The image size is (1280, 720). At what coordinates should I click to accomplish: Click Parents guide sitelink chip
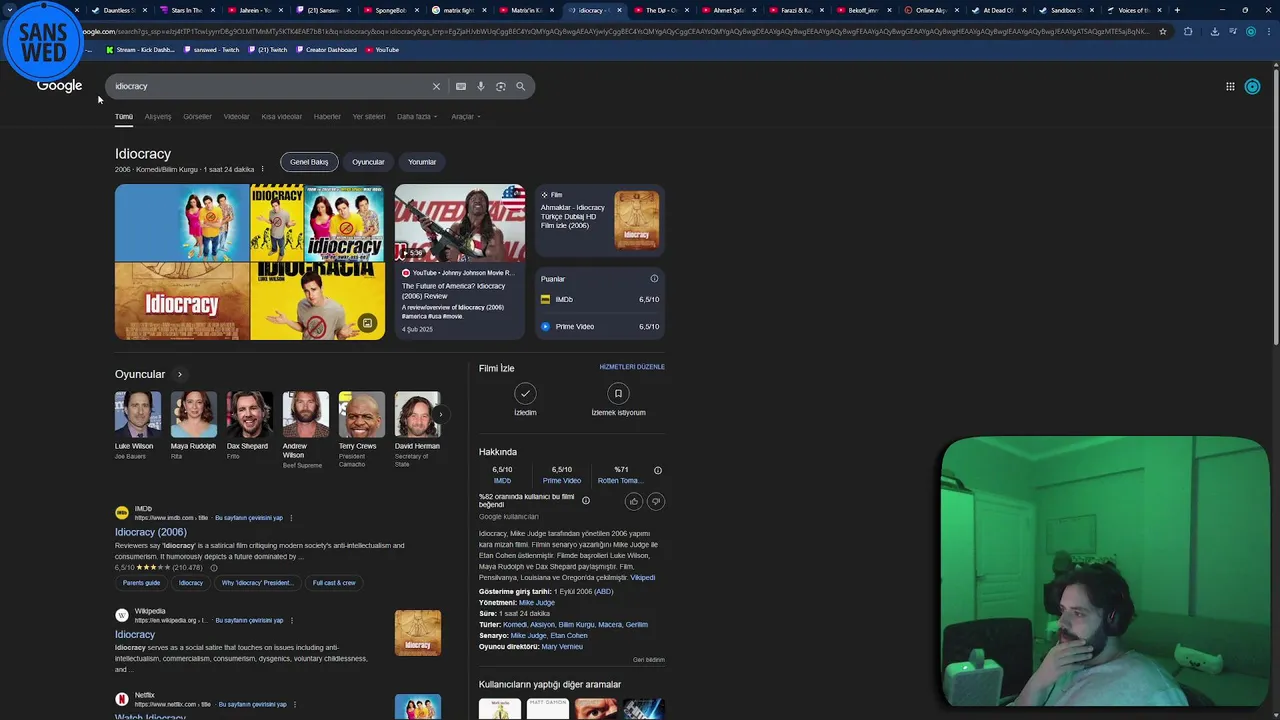[x=141, y=583]
